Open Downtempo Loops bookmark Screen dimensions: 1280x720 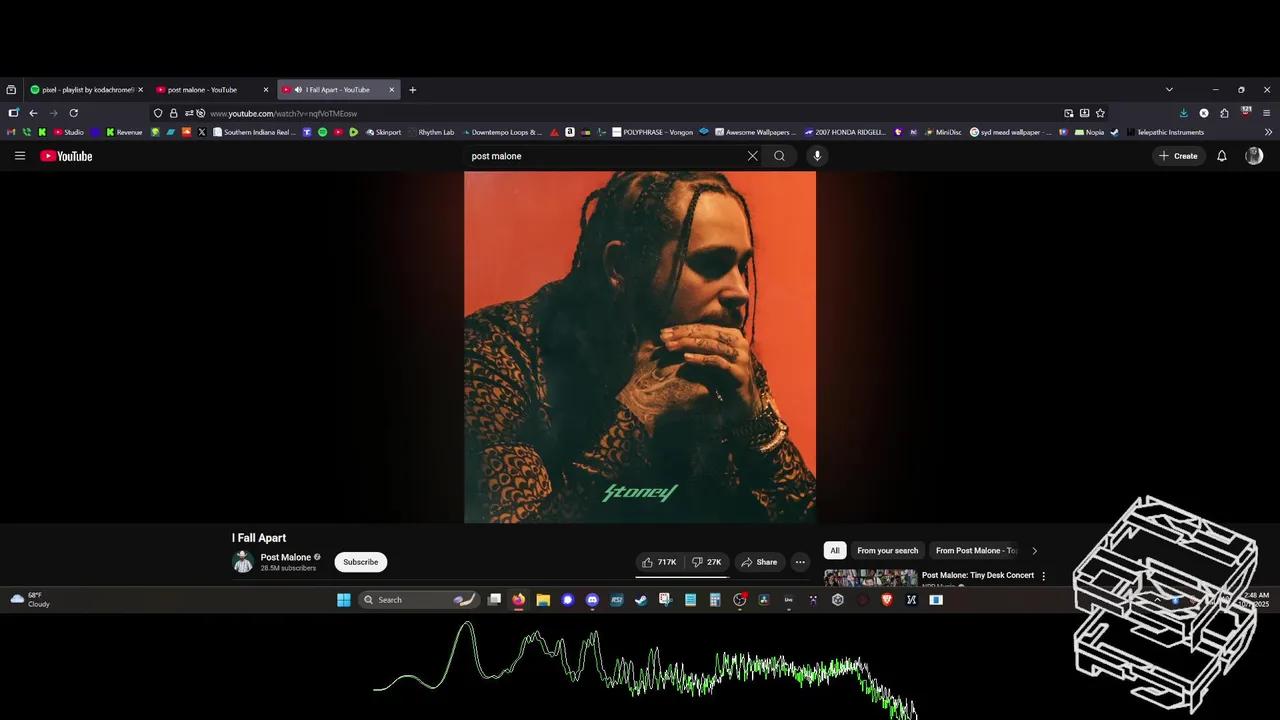point(501,132)
